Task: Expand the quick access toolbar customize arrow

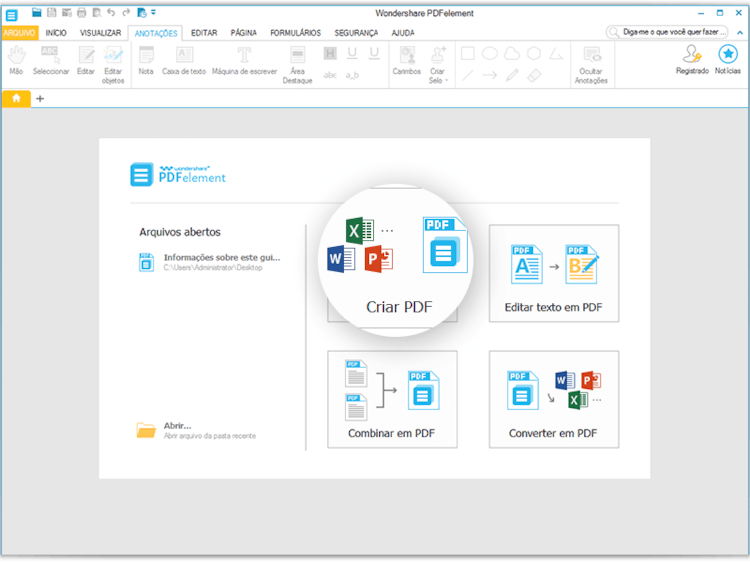Action: pyautogui.click(x=154, y=12)
